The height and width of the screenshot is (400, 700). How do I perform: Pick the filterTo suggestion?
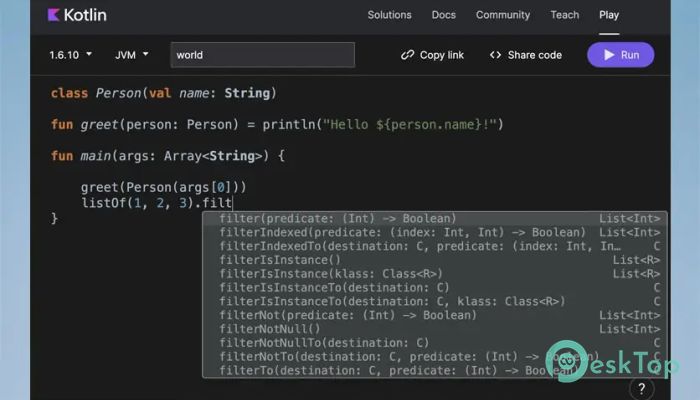435,371
